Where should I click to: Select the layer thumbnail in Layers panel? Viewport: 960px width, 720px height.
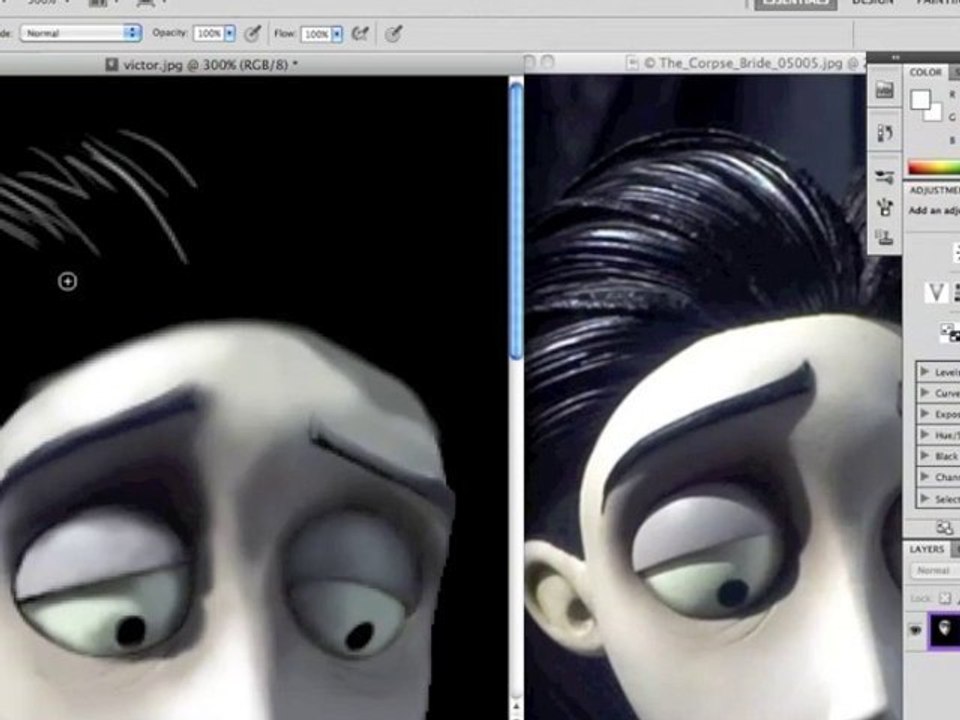click(945, 630)
